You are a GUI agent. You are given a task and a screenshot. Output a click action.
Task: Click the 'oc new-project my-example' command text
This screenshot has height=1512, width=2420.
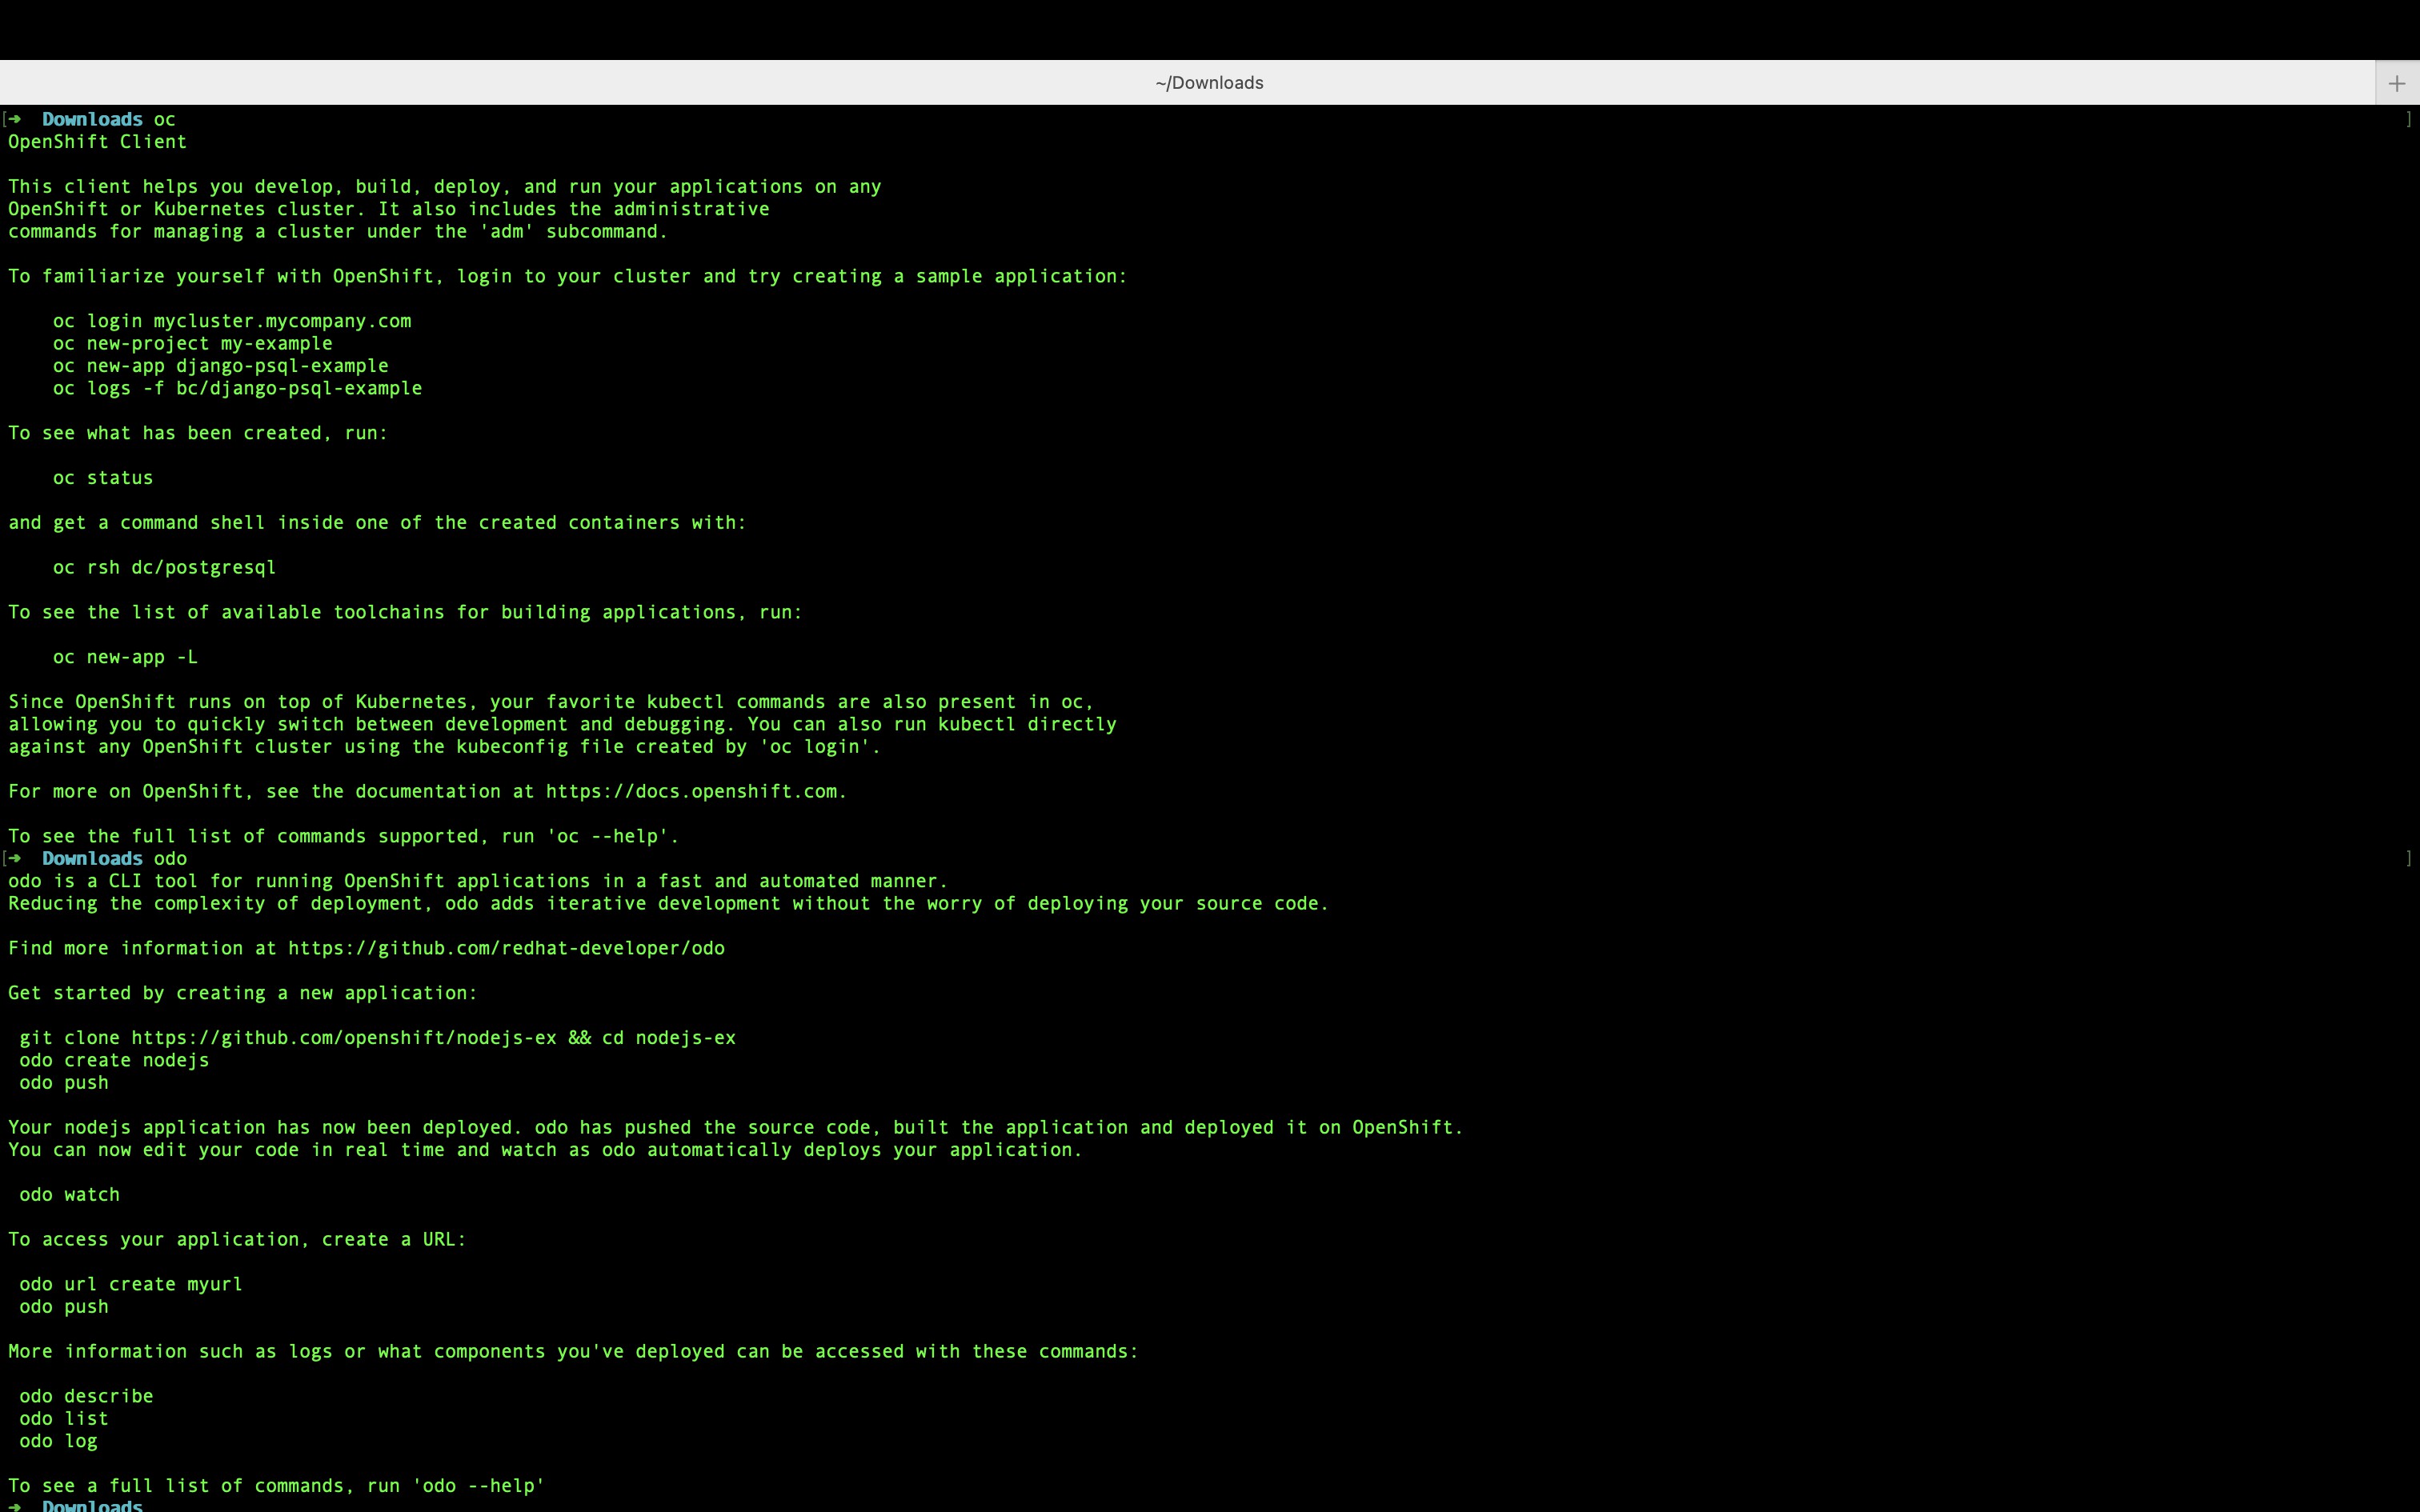point(192,343)
